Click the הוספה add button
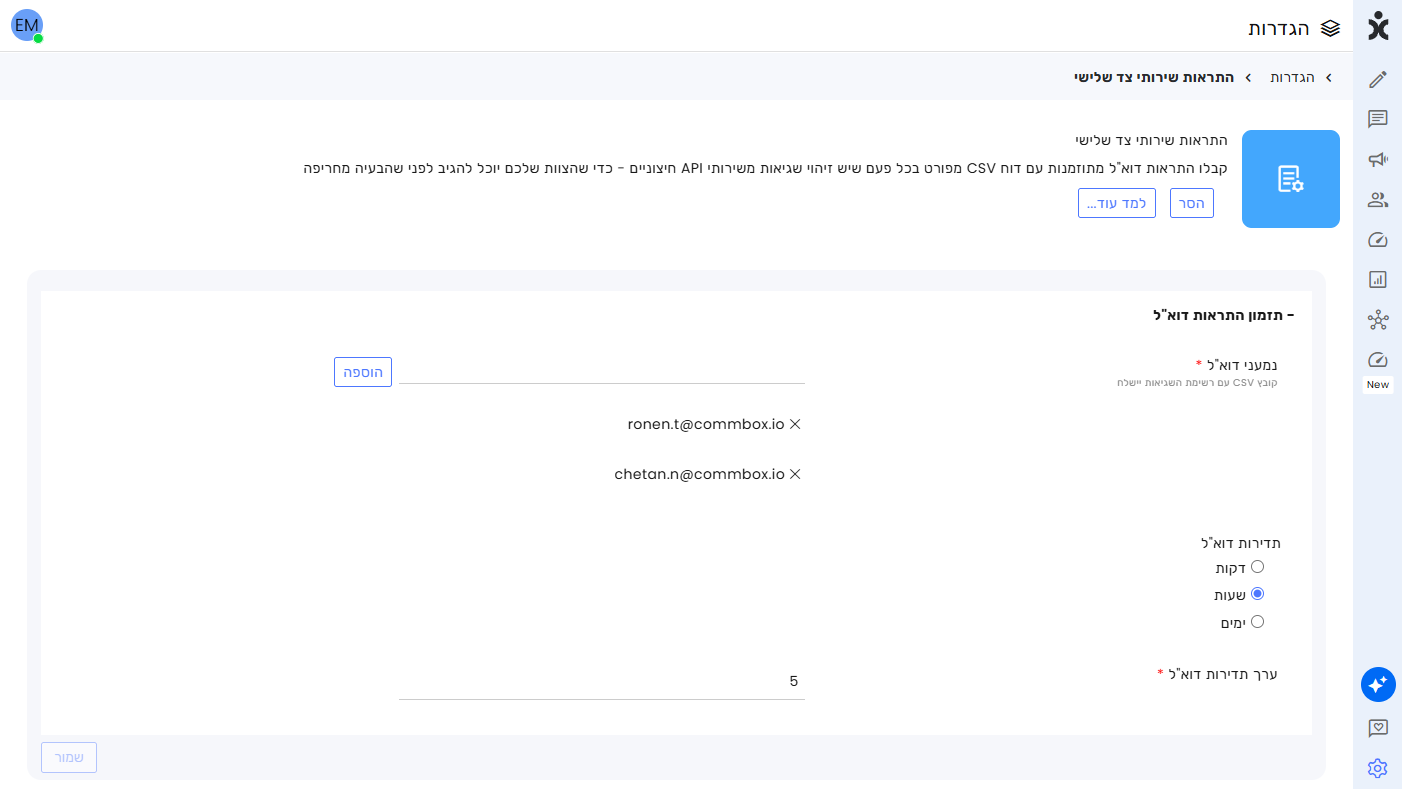Screen dimensions: 1402x790 coord(363,371)
